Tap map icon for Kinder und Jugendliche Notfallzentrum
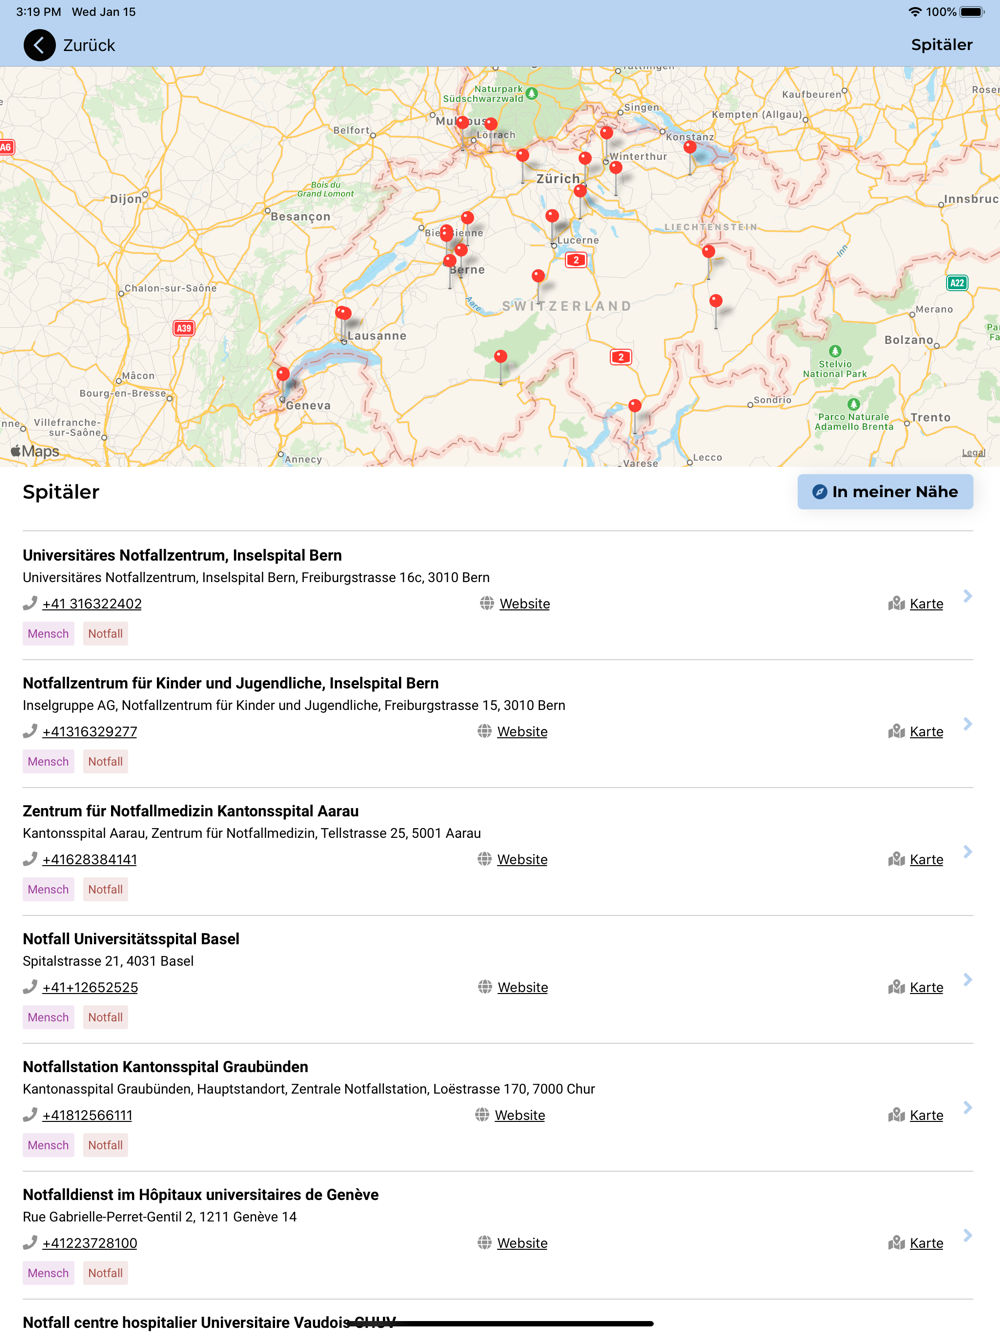Screen dimensions: 1000x1334 pyautogui.click(x=897, y=731)
